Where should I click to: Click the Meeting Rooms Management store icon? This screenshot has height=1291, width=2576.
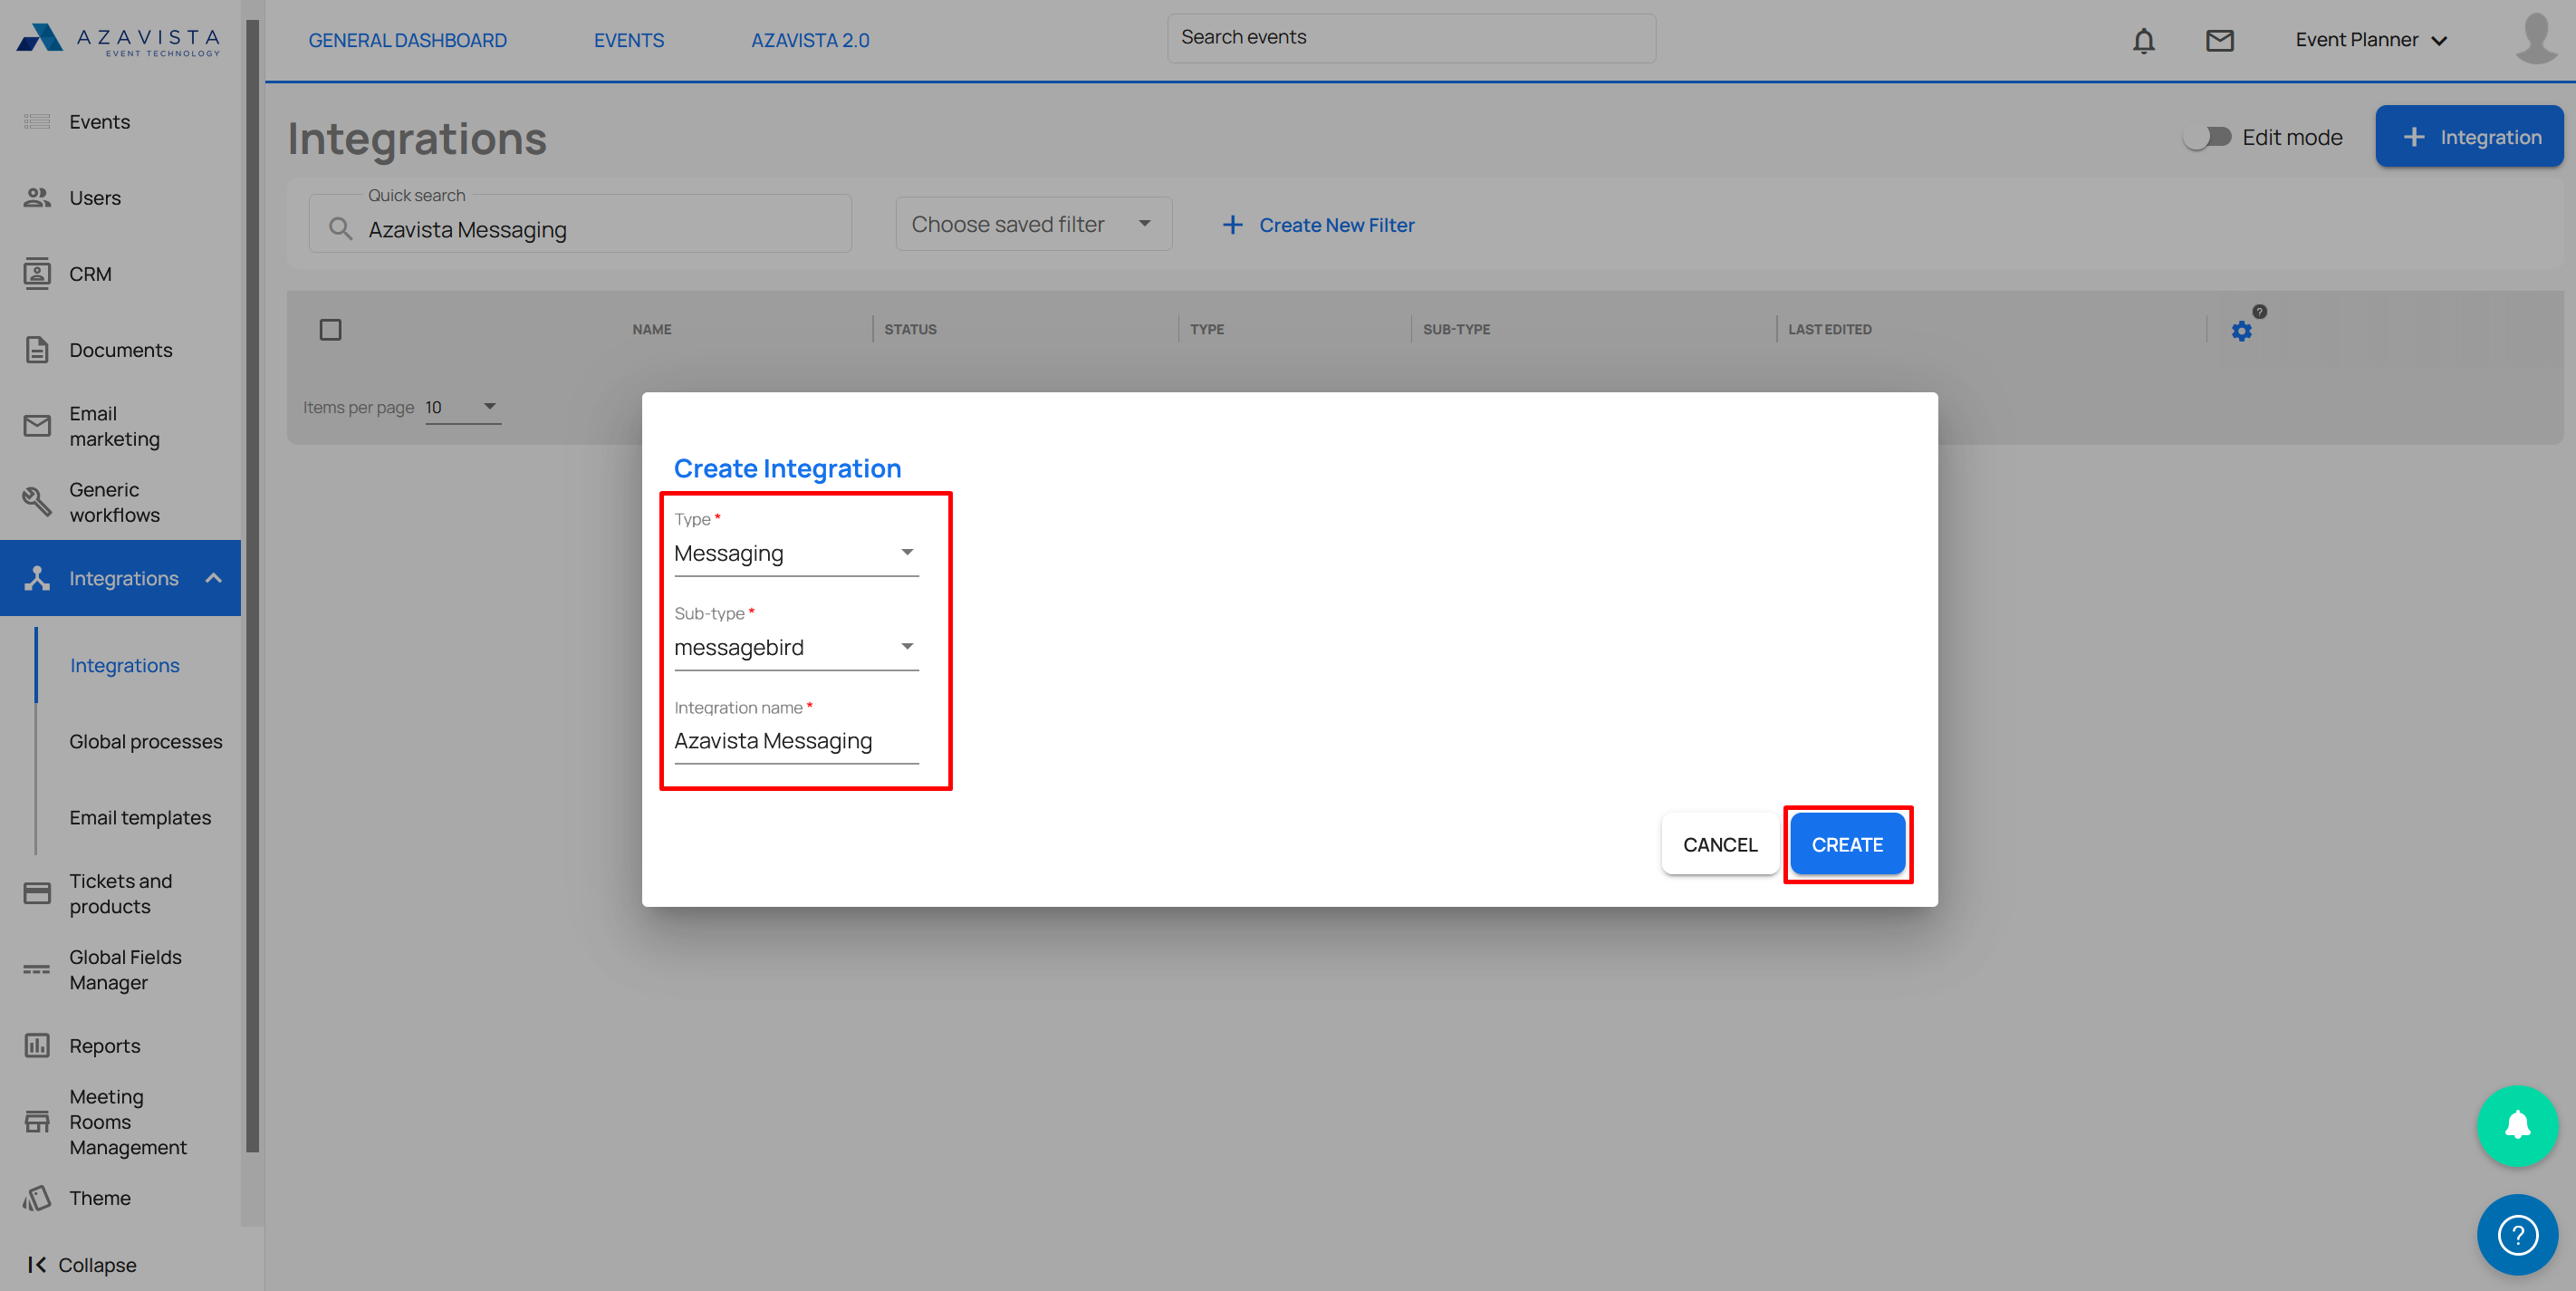(37, 1121)
